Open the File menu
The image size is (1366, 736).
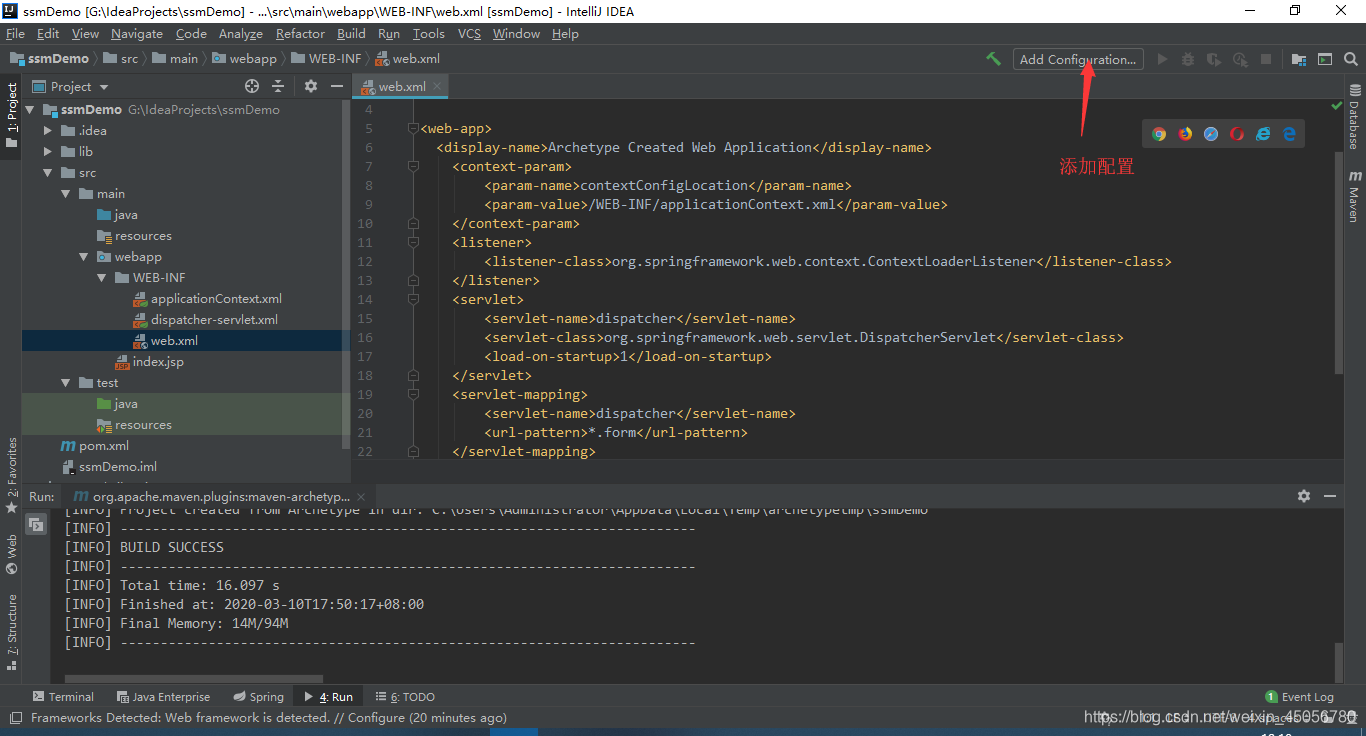15,33
